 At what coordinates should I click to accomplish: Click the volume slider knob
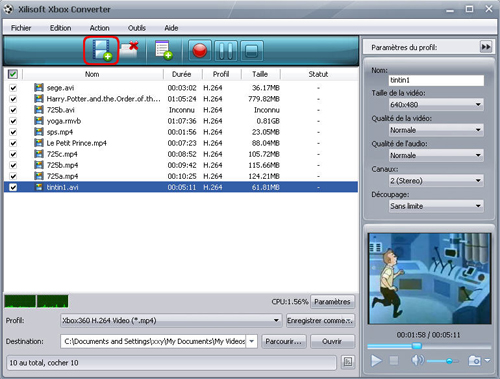click(449, 361)
